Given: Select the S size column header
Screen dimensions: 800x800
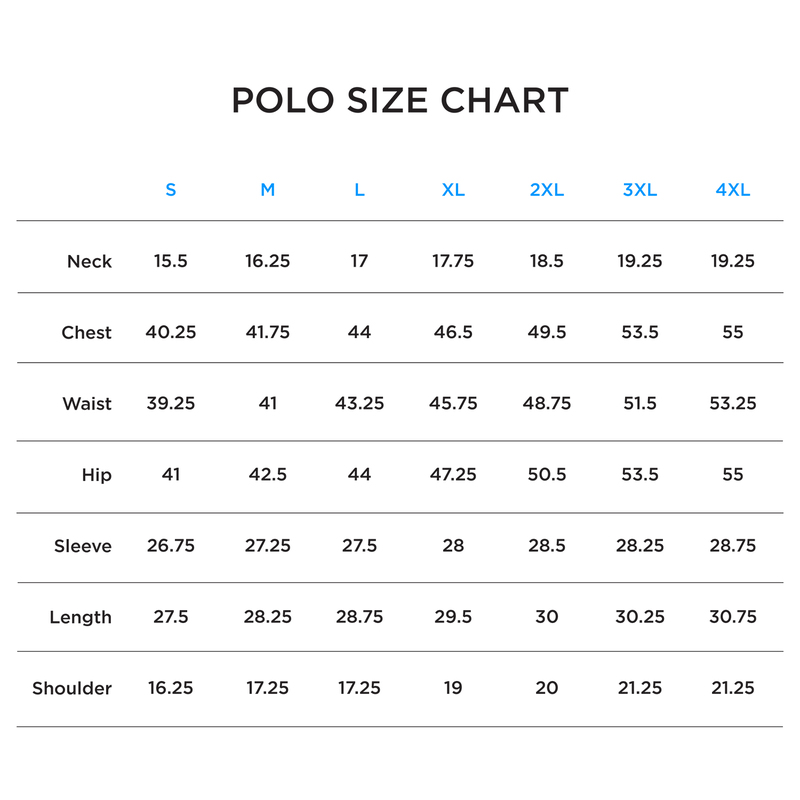Looking at the screenshot, I should click(x=171, y=190).
